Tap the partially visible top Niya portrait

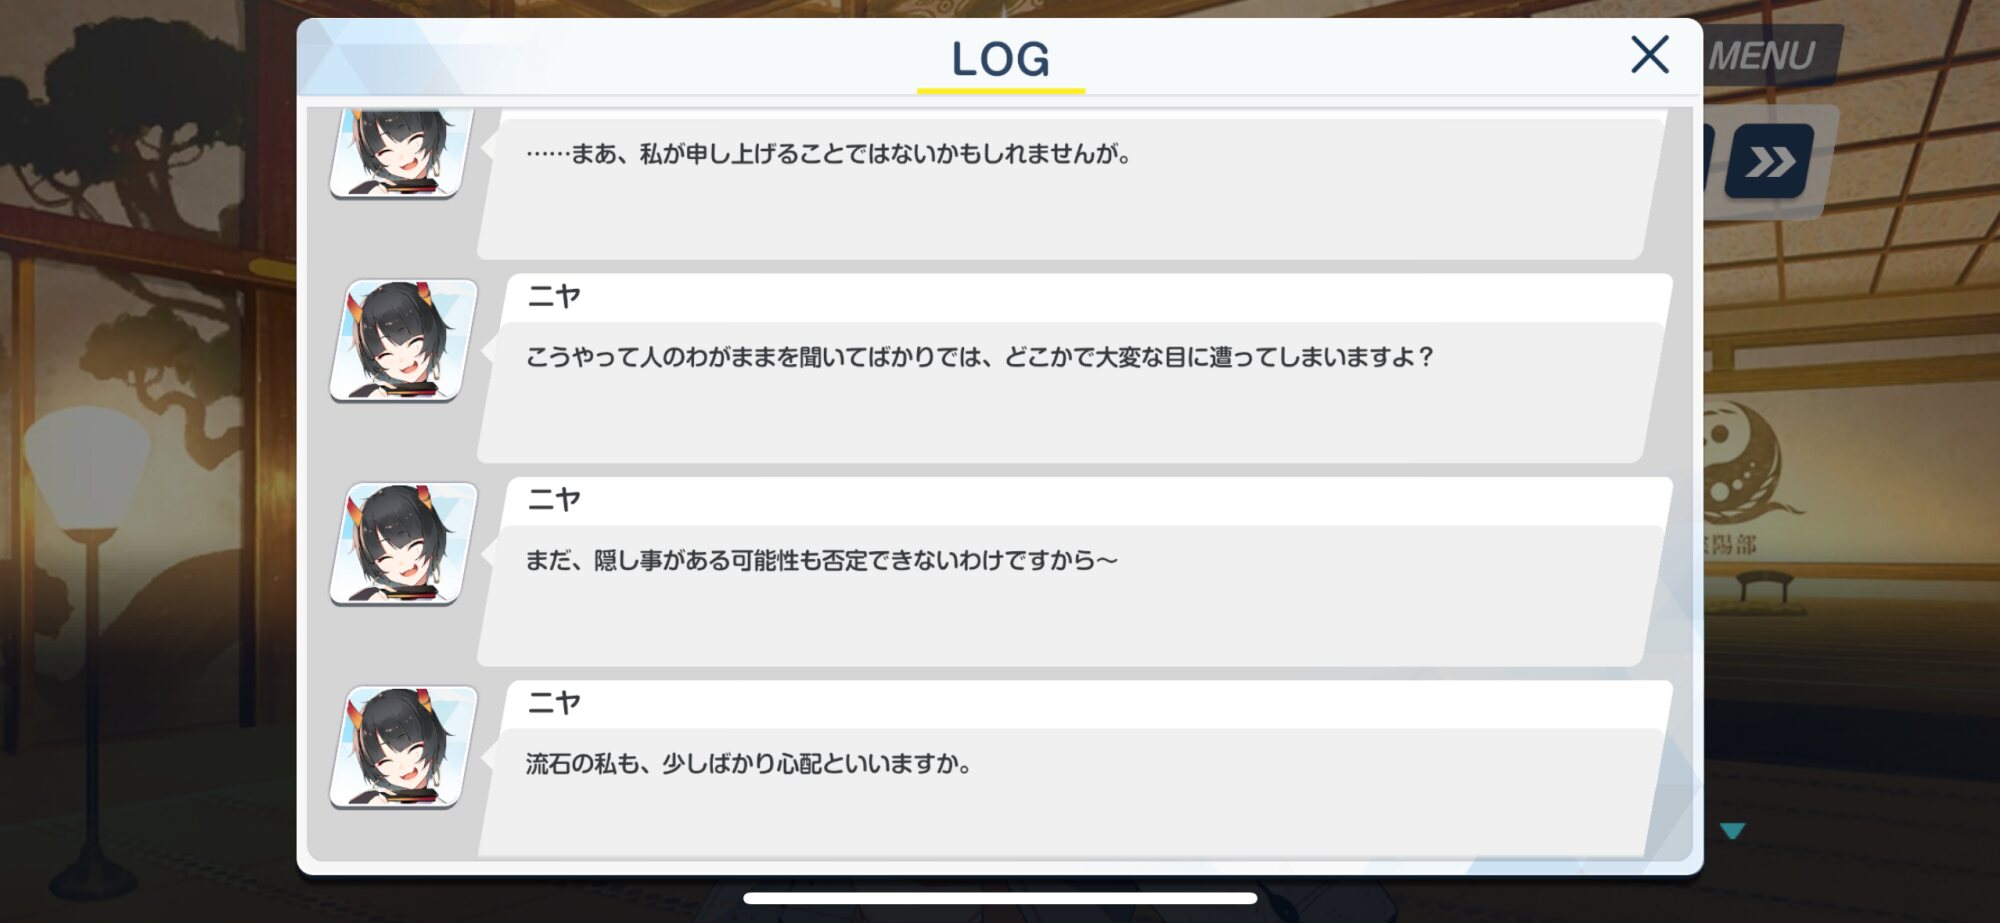[400, 153]
